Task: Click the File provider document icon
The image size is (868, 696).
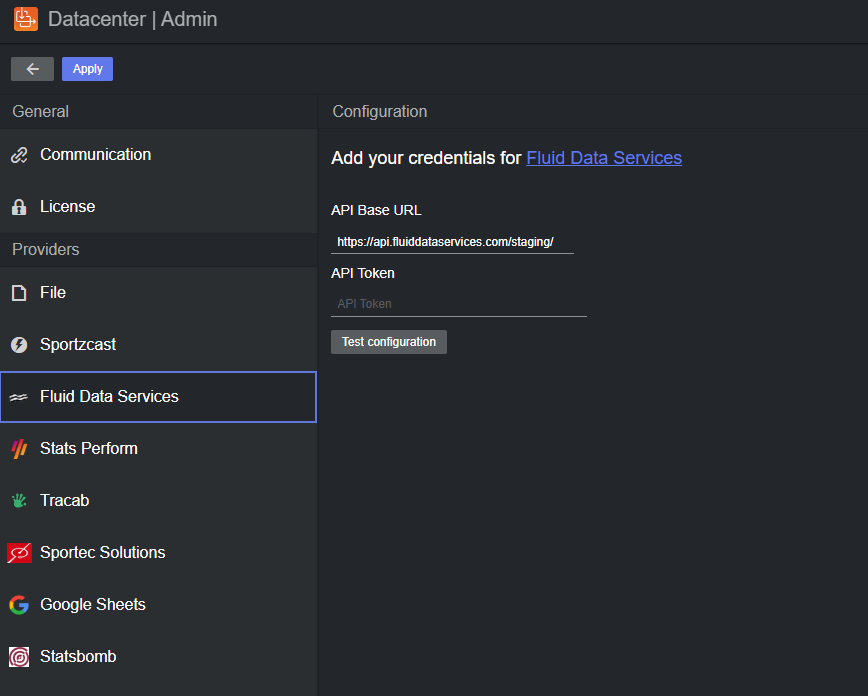Action: [x=19, y=293]
